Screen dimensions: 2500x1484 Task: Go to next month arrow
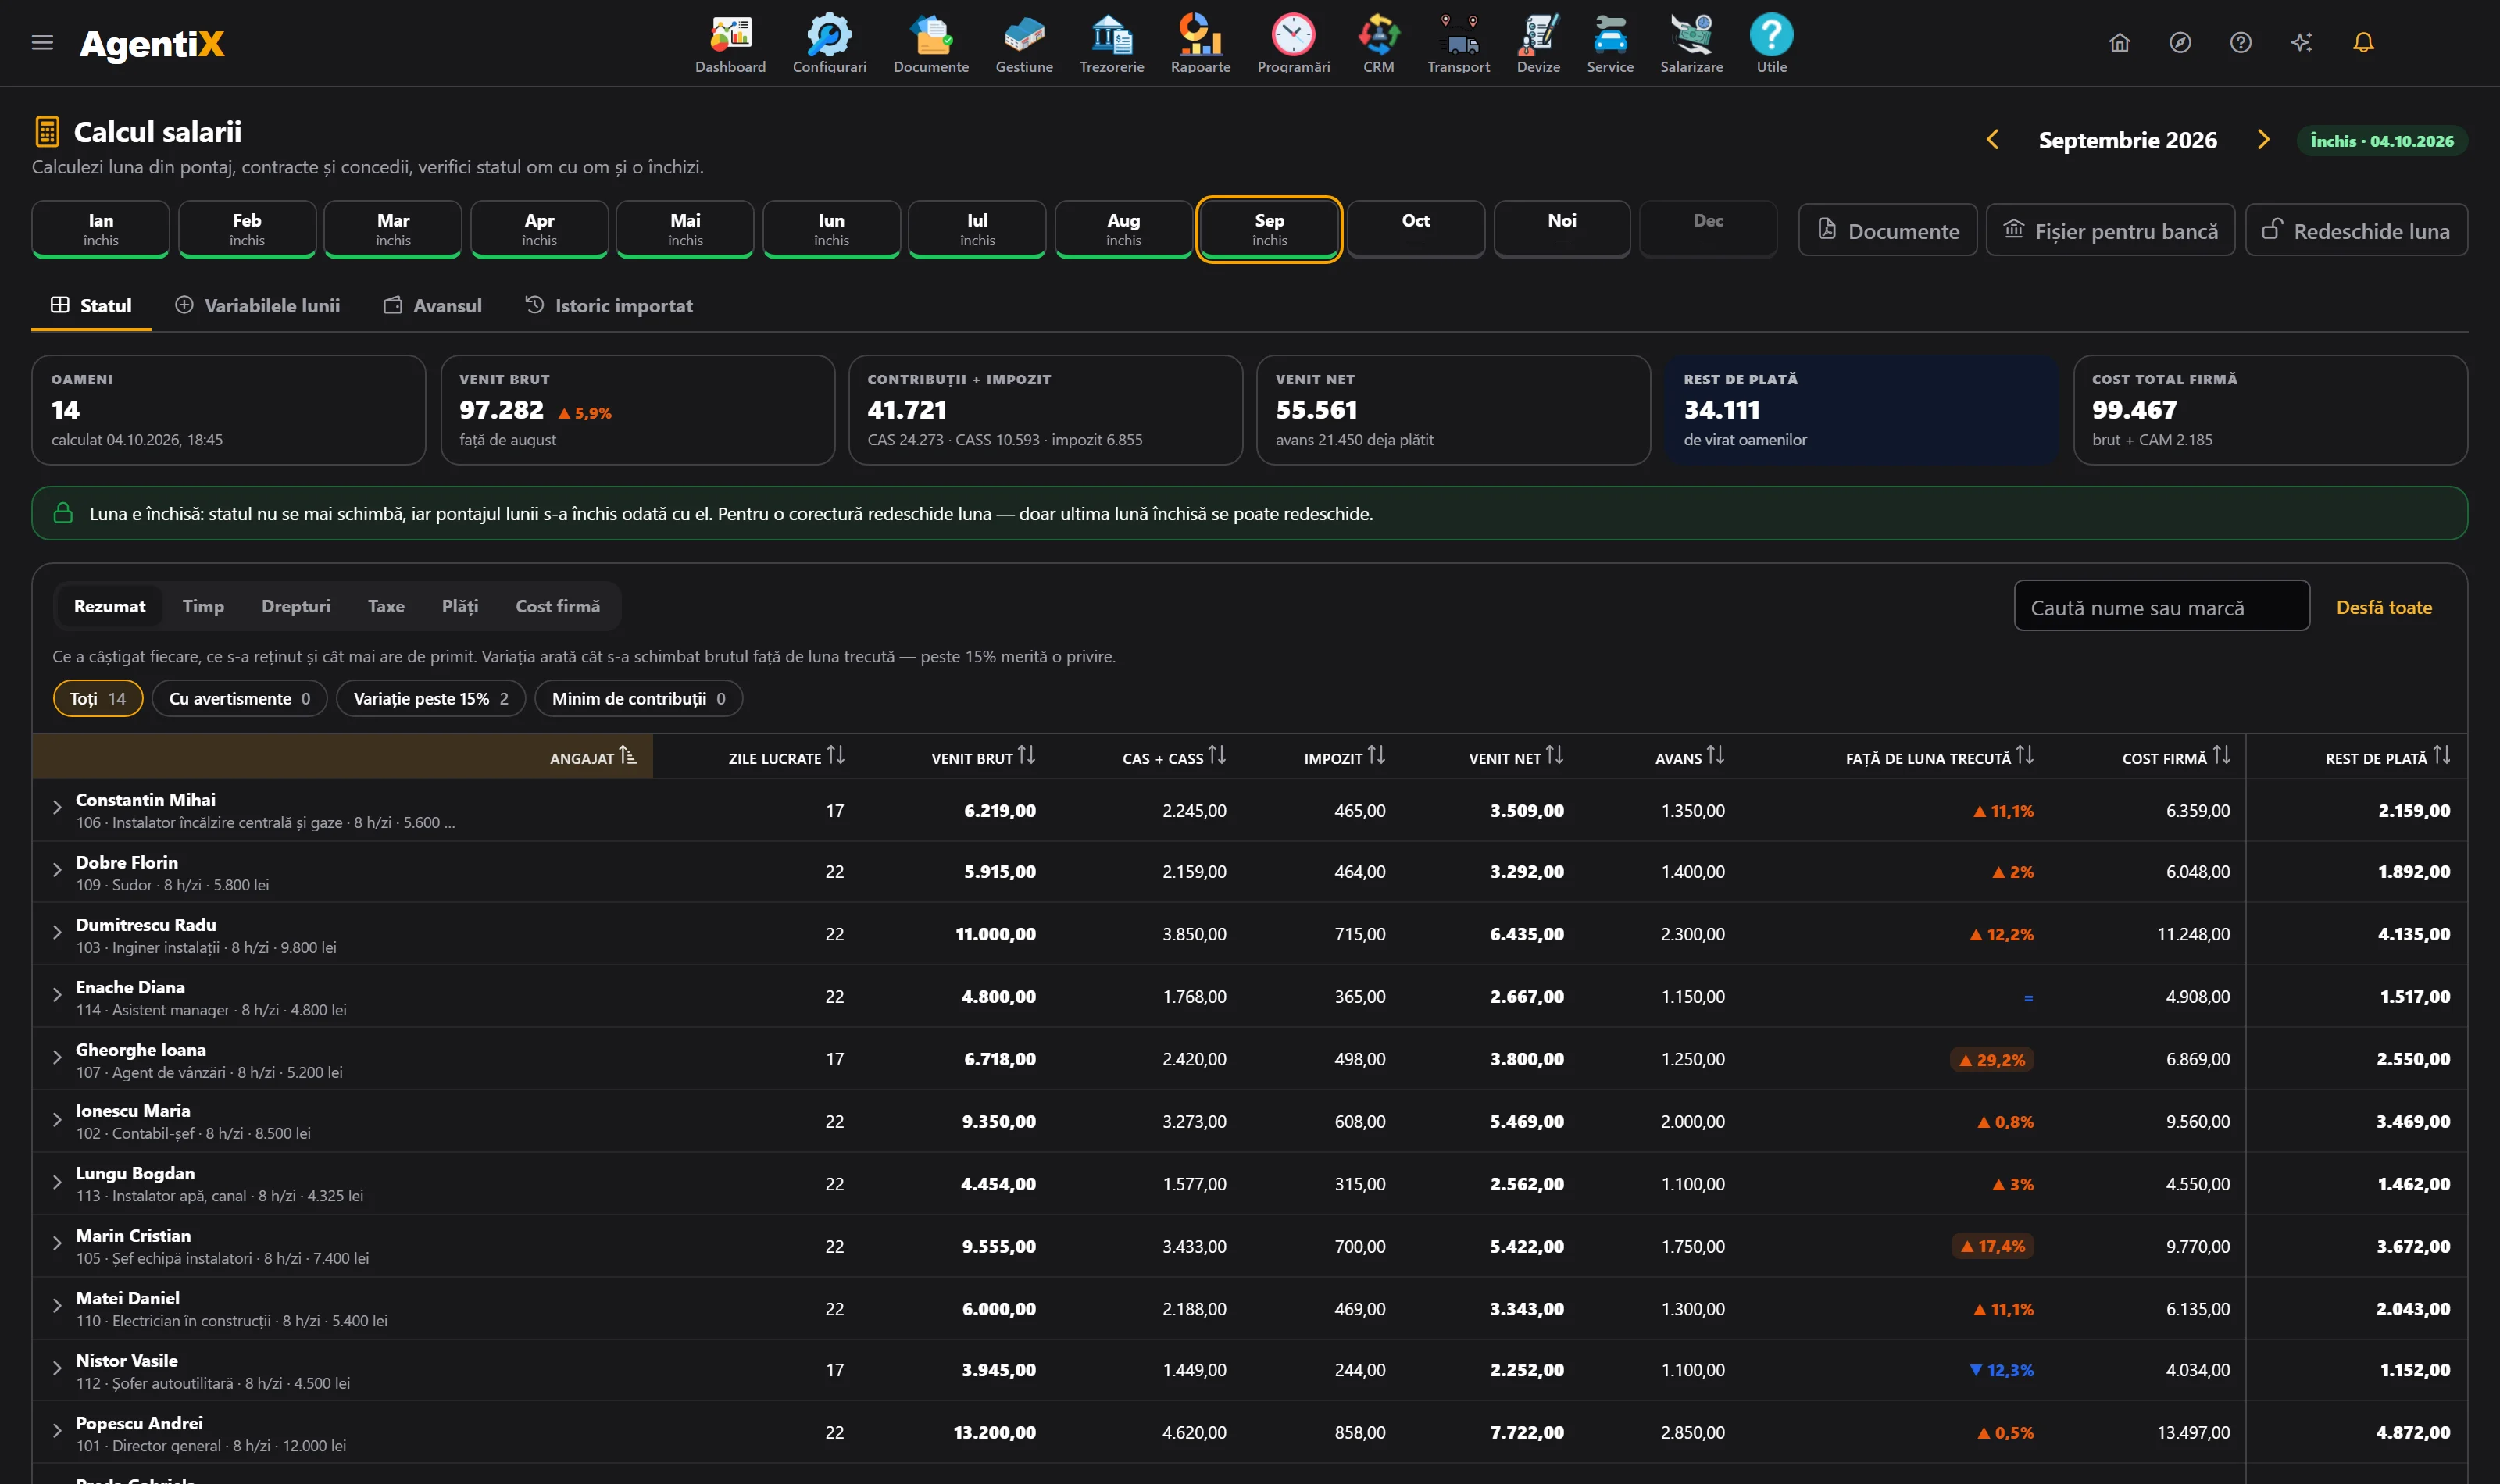point(2263,140)
